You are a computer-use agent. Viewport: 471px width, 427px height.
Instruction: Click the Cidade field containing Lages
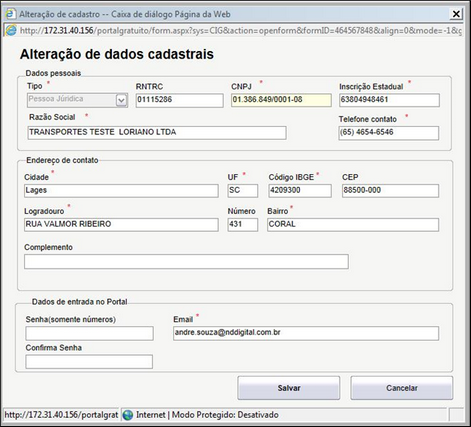coord(121,191)
